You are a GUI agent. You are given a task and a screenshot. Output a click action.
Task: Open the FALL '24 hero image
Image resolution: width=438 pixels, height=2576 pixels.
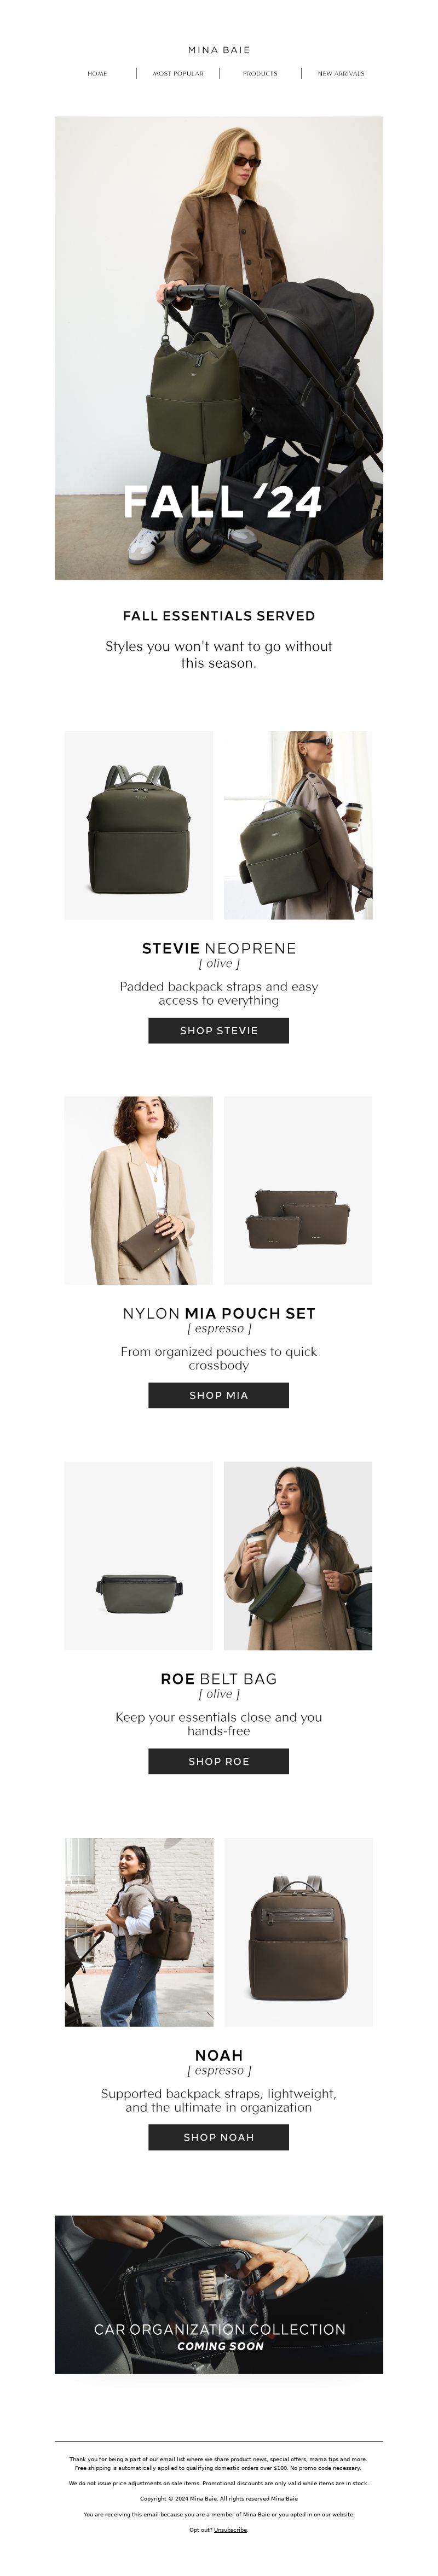click(x=219, y=347)
